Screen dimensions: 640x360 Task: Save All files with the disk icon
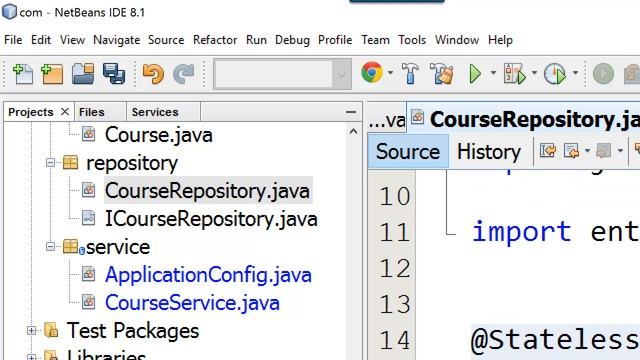tap(114, 74)
